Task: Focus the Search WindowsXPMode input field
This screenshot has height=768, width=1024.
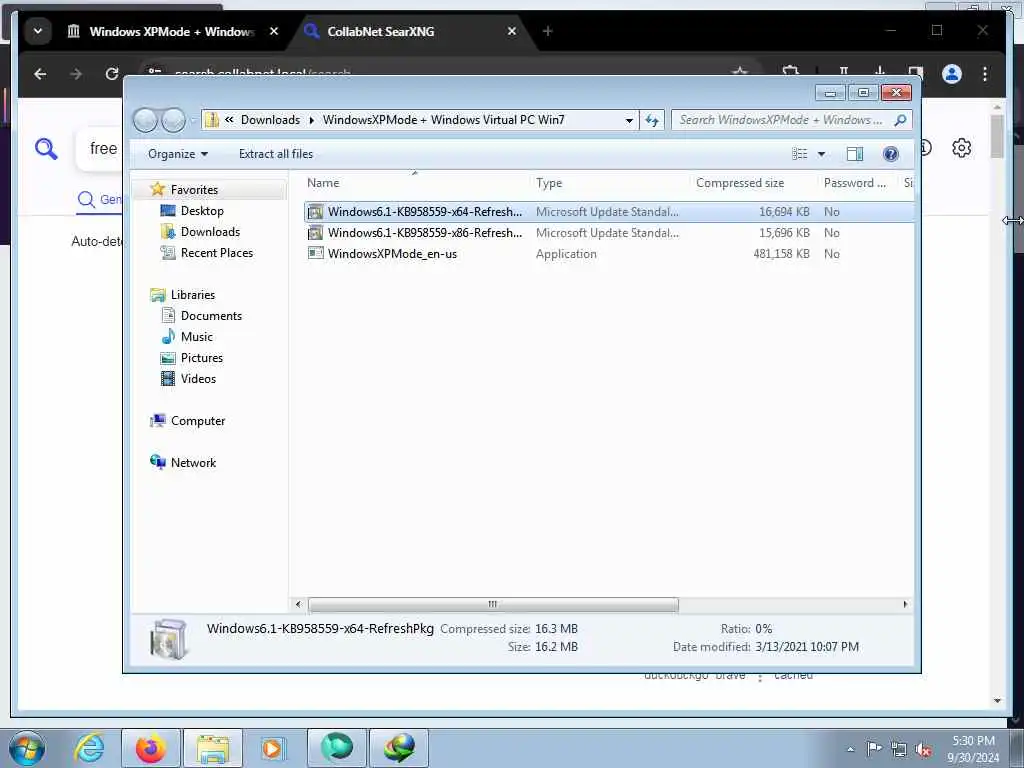Action: pyautogui.click(x=783, y=120)
